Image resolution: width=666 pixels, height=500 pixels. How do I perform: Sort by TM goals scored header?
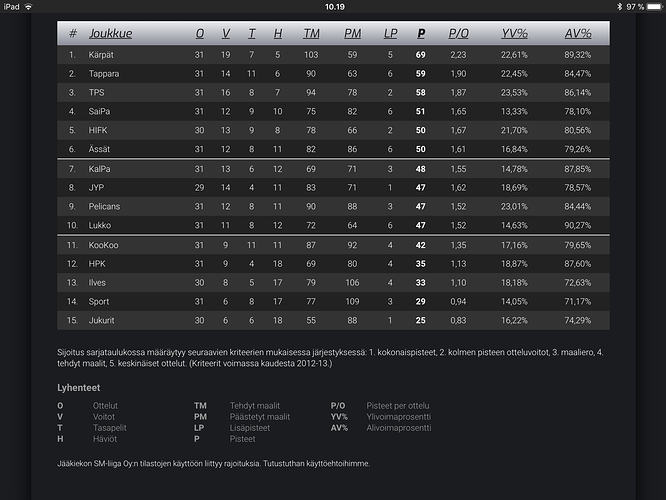(311, 33)
